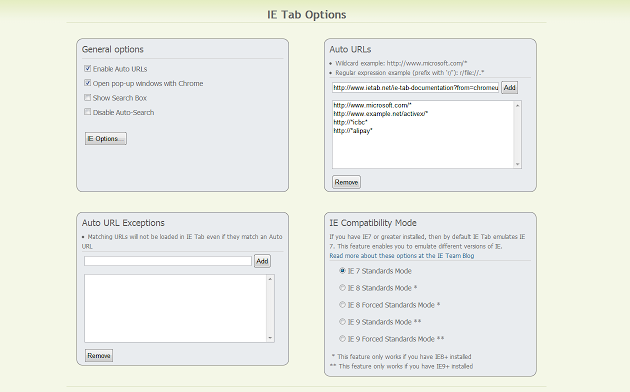Click Remove under the Auto URL Exceptions list

click(99, 355)
